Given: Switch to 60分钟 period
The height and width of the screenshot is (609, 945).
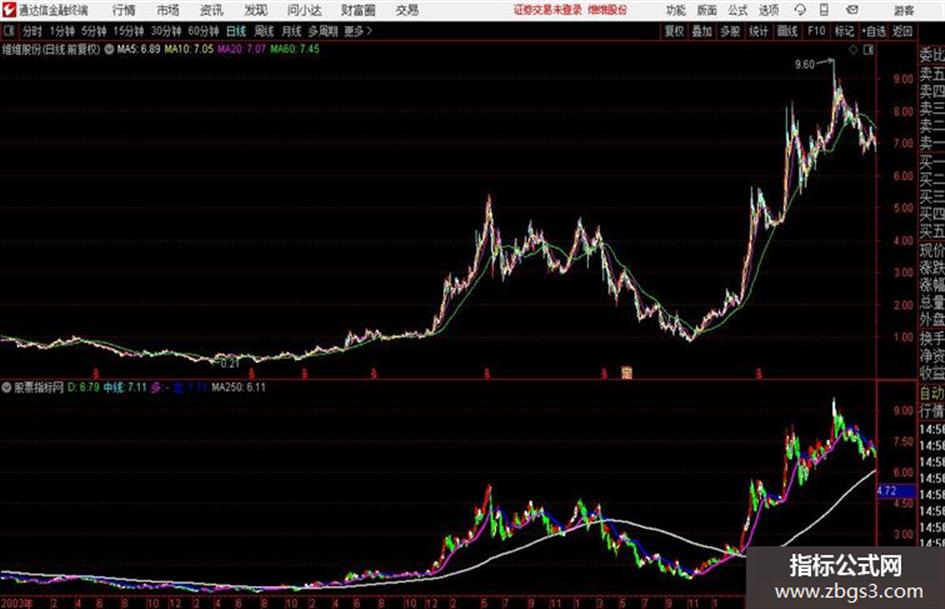Looking at the screenshot, I should 204,31.
